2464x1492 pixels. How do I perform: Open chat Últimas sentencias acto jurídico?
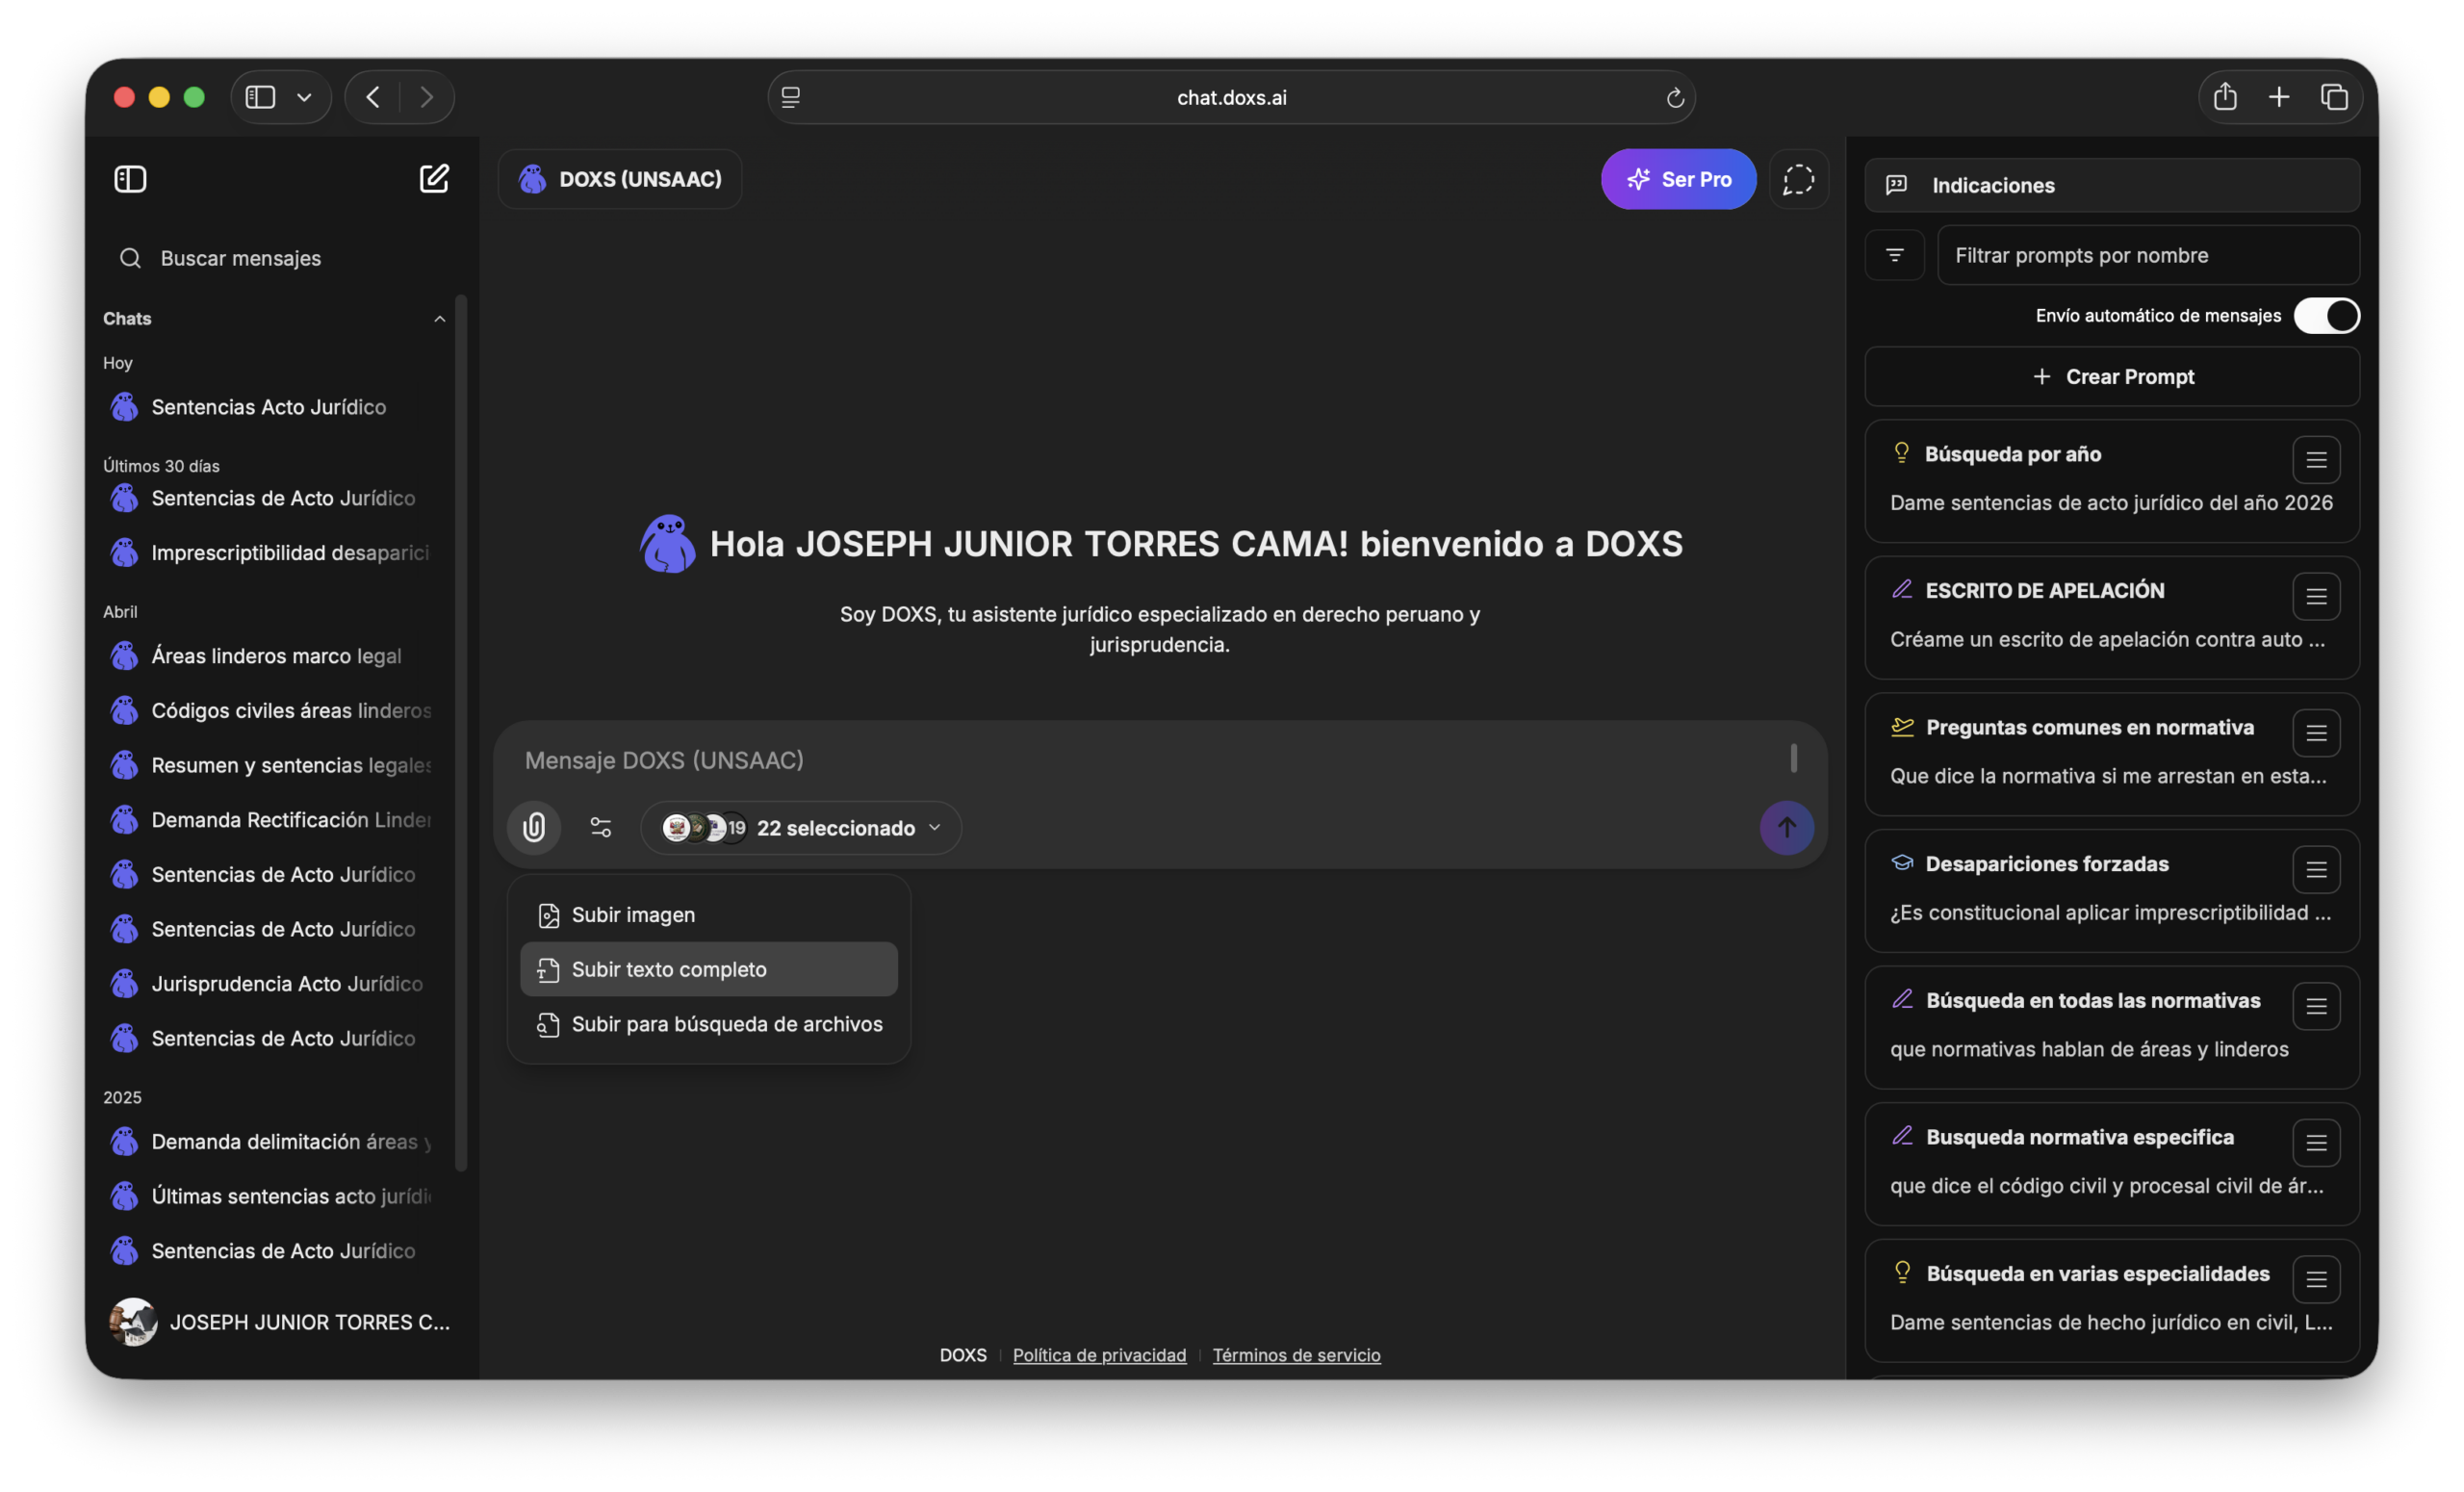pos(275,1196)
